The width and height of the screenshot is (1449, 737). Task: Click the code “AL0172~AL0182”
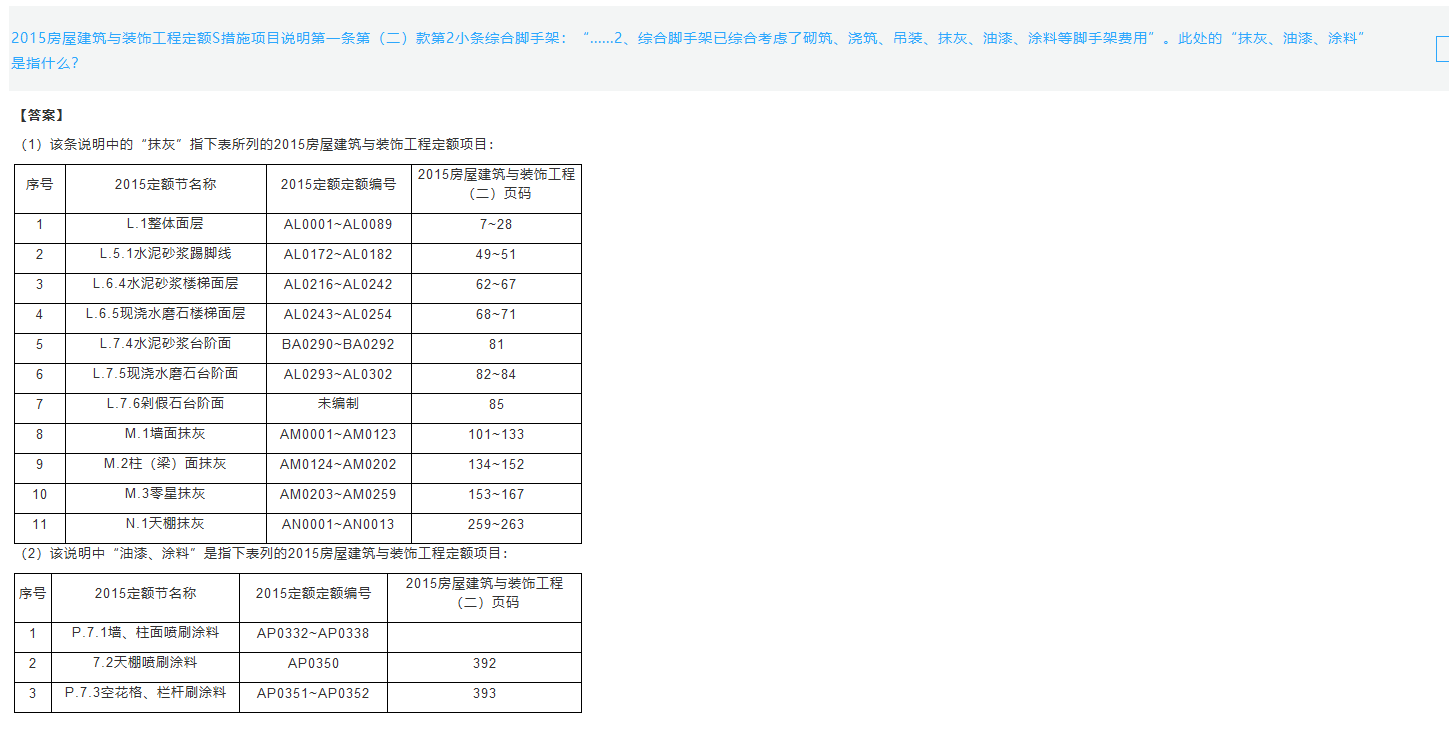(338, 254)
